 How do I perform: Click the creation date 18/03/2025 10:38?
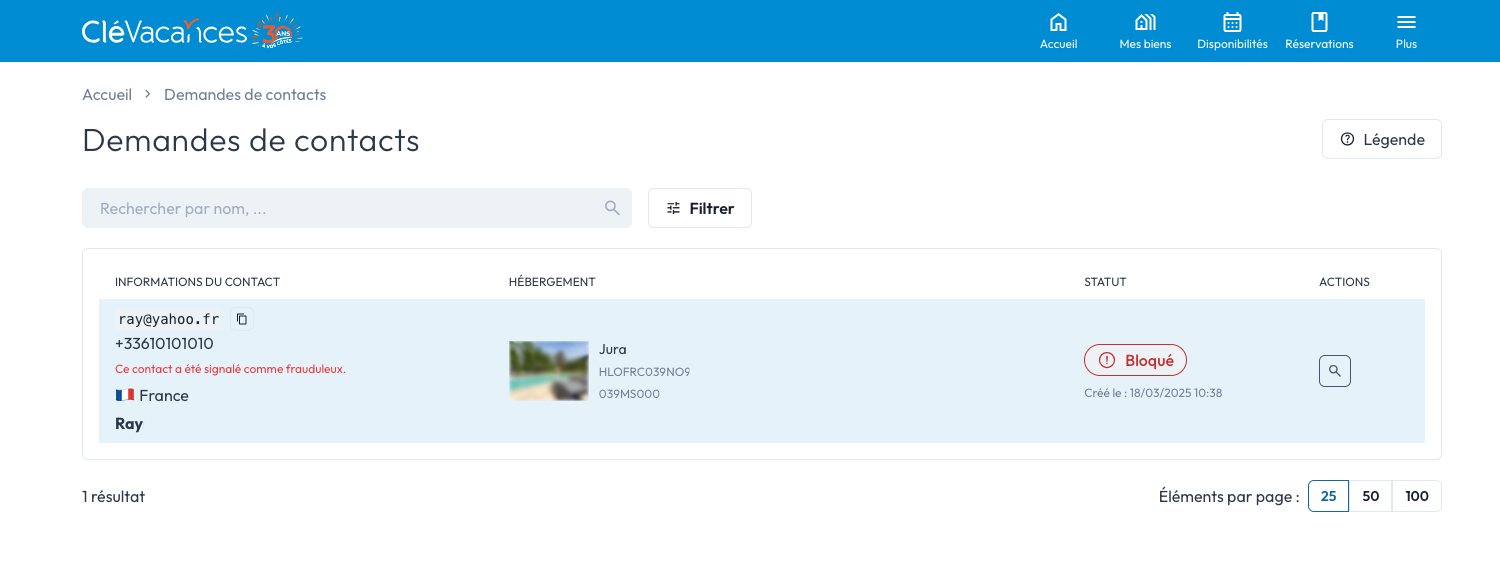(1175, 393)
